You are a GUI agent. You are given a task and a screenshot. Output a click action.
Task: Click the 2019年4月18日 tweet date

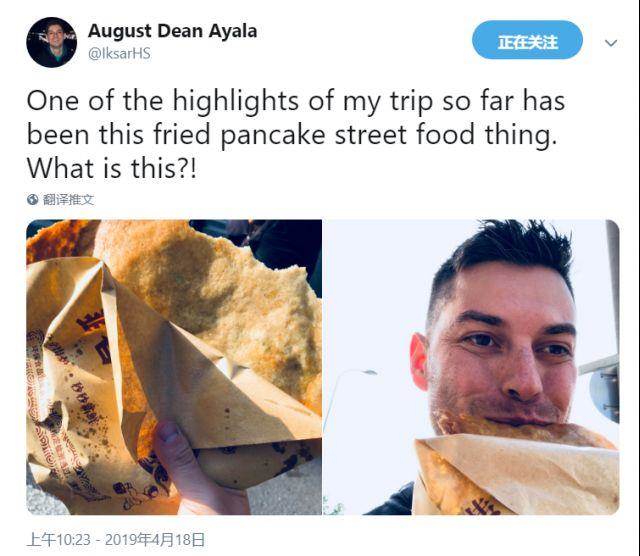[x=155, y=540]
